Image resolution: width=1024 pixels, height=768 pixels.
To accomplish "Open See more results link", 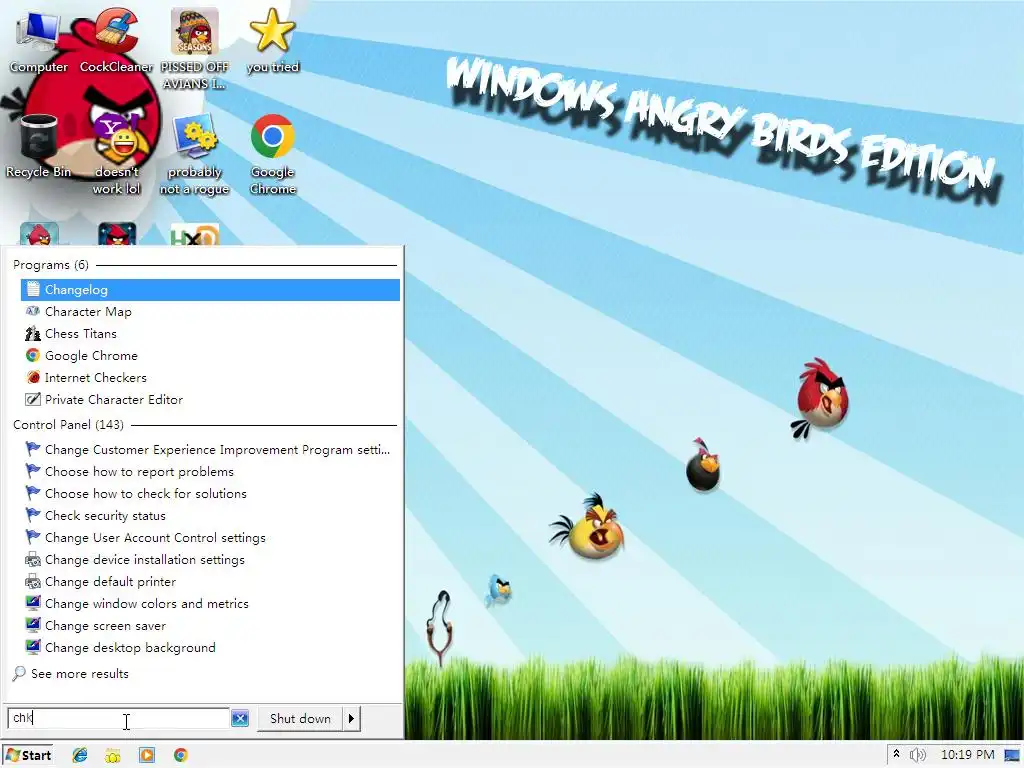I will pyautogui.click(x=80, y=673).
